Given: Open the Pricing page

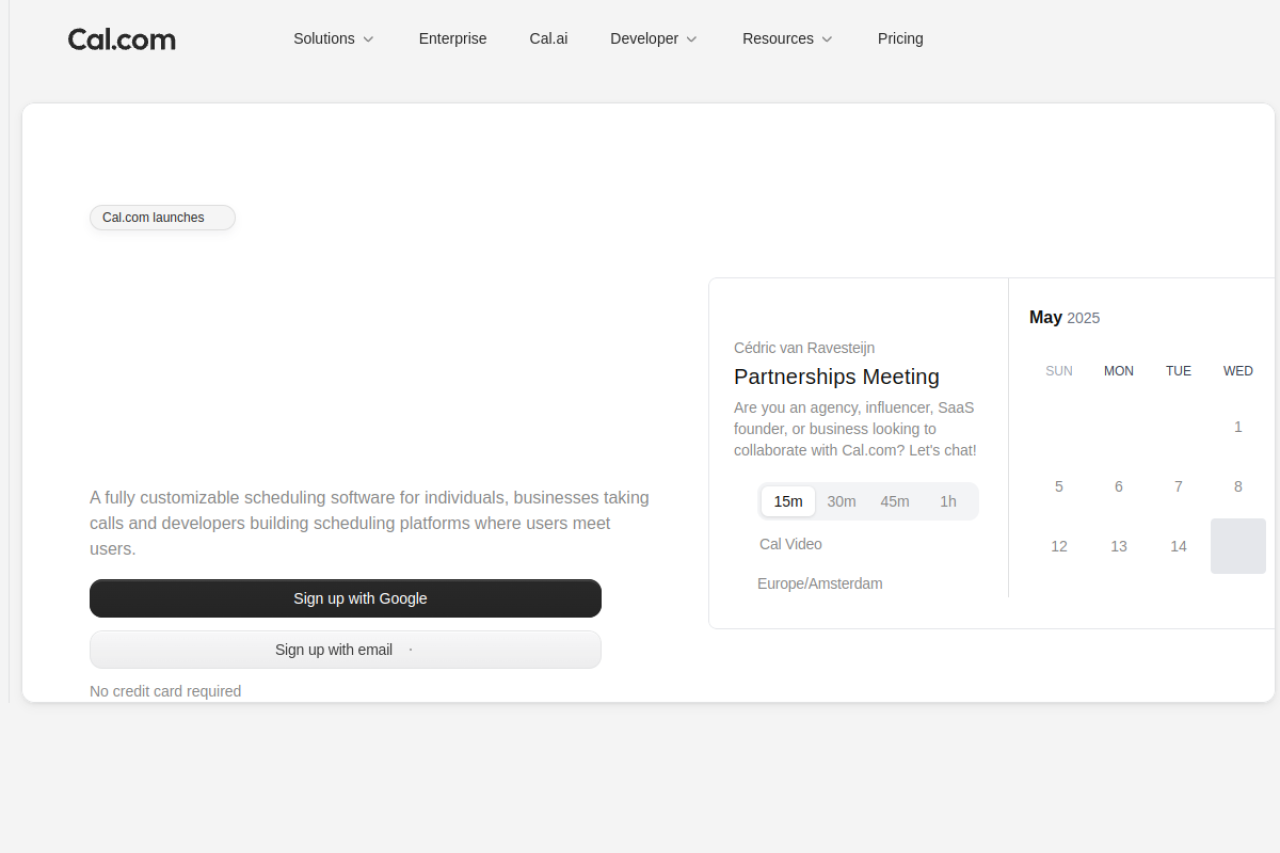Looking at the screenshot, I should (901, 39).
